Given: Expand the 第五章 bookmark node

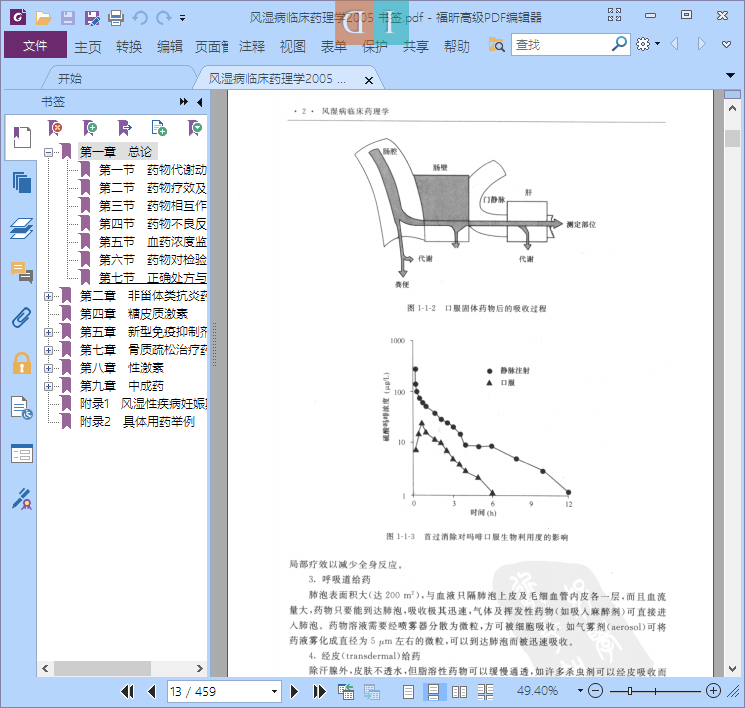Looking at the screenshot, I should pos(48,333).
